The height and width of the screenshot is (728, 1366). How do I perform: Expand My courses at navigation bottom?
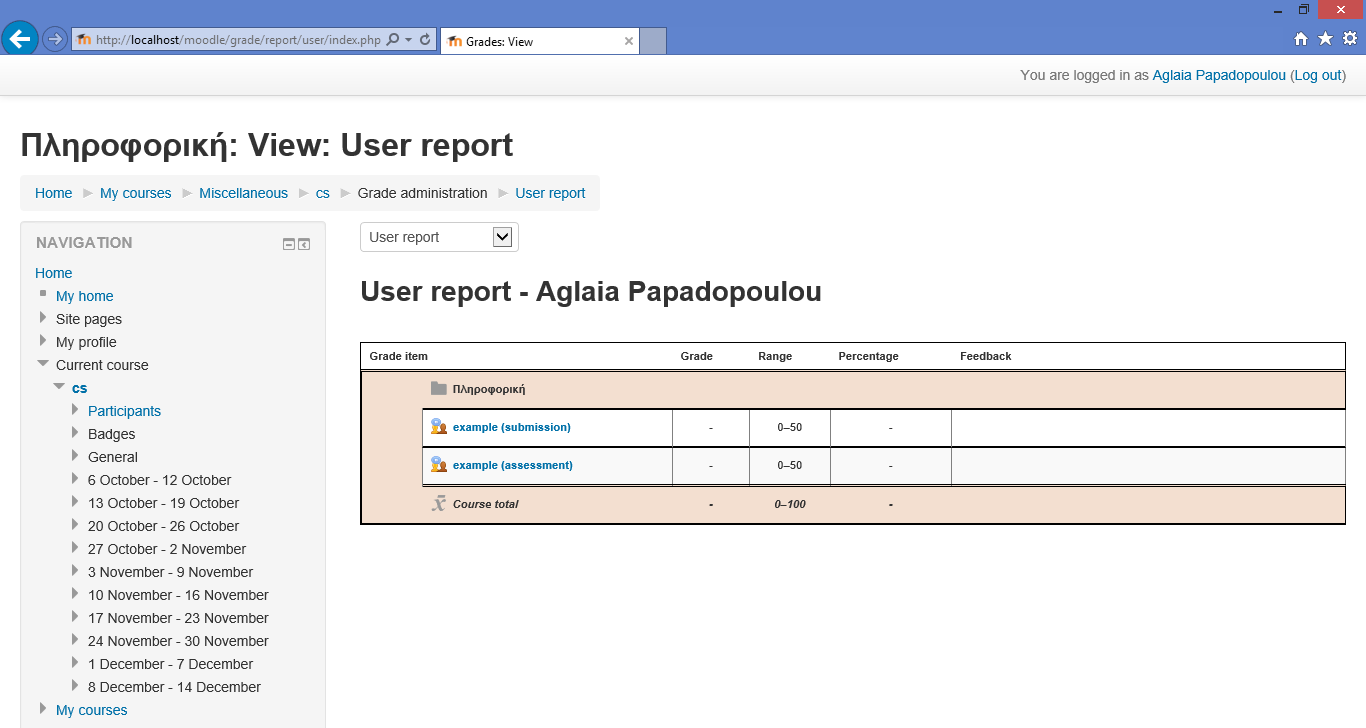(x=43, y=709)
